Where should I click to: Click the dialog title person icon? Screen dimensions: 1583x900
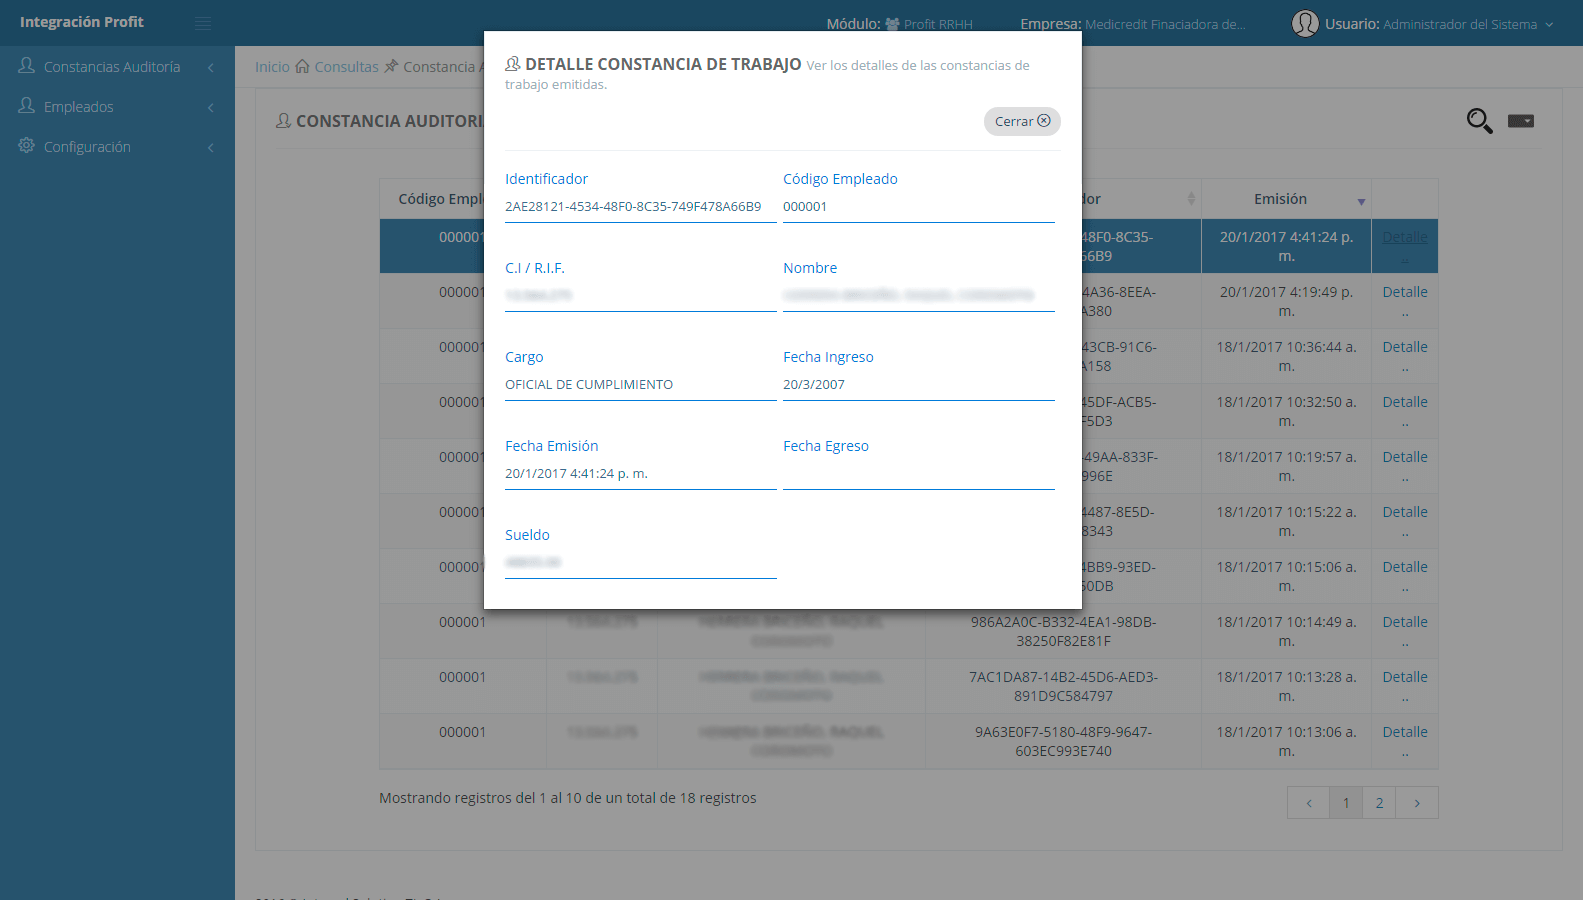coord(513,64)
